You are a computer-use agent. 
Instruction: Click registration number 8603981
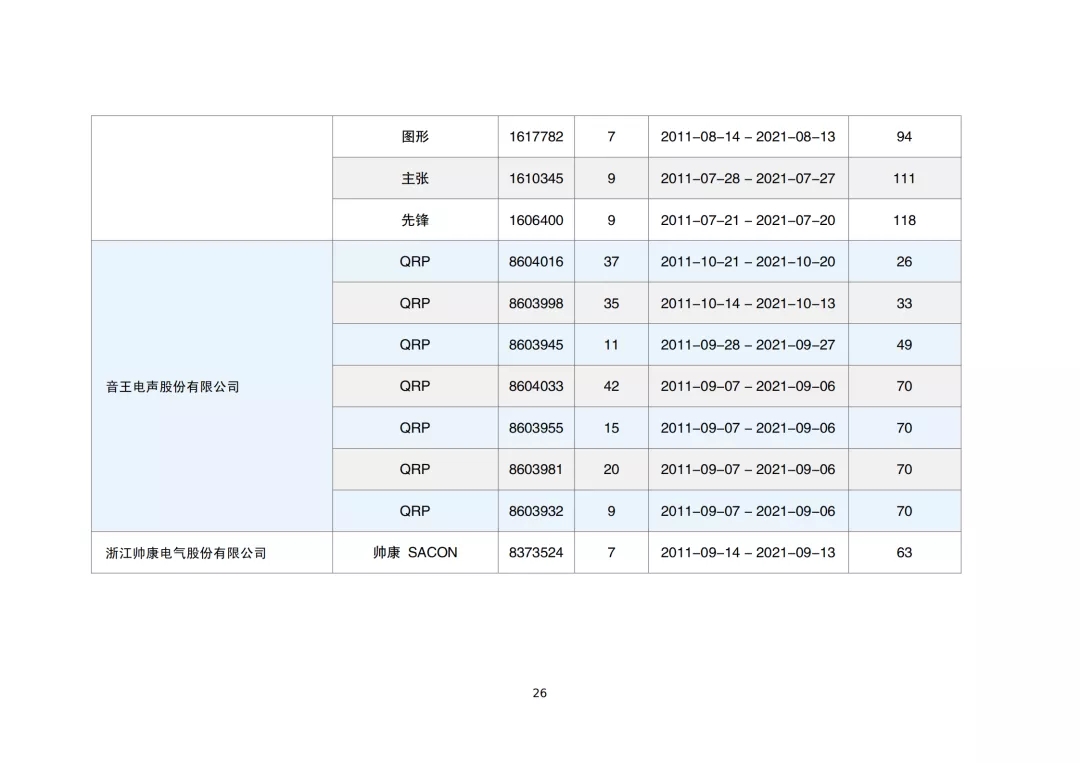[536, 469]
